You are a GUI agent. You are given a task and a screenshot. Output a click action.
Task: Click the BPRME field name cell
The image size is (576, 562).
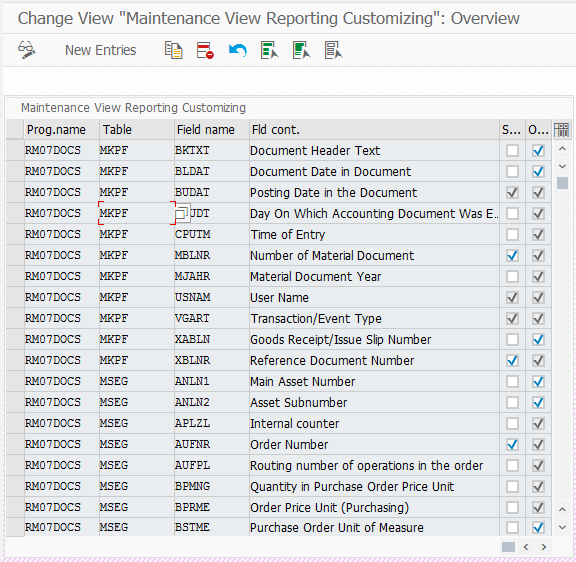coord(212,507)
